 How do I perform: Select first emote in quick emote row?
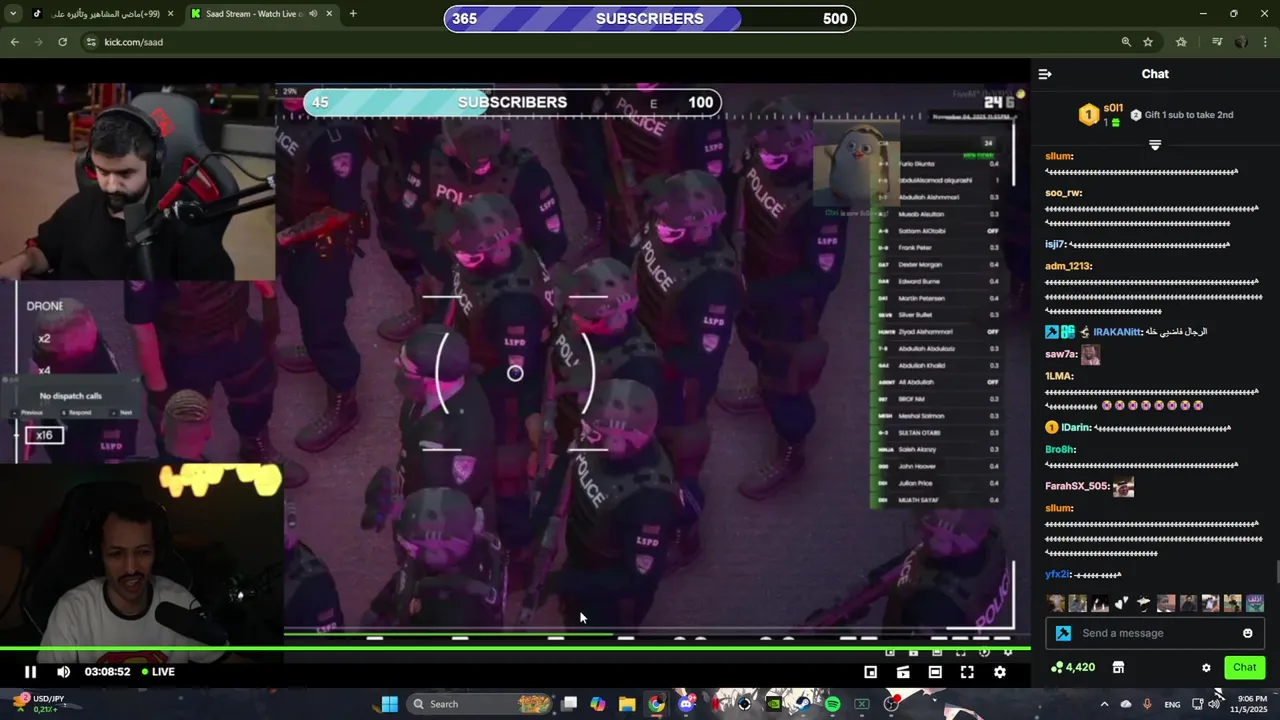point(1055,603)
